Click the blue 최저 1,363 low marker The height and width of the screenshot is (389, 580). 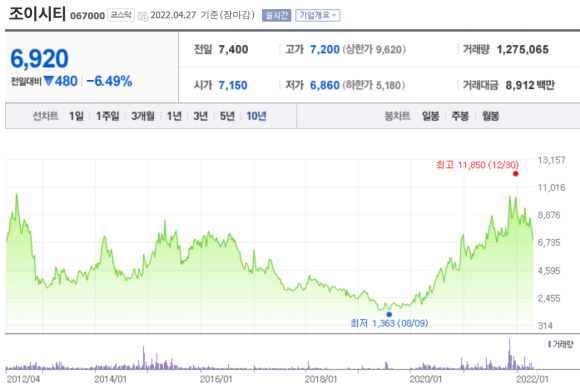(389, 314)
